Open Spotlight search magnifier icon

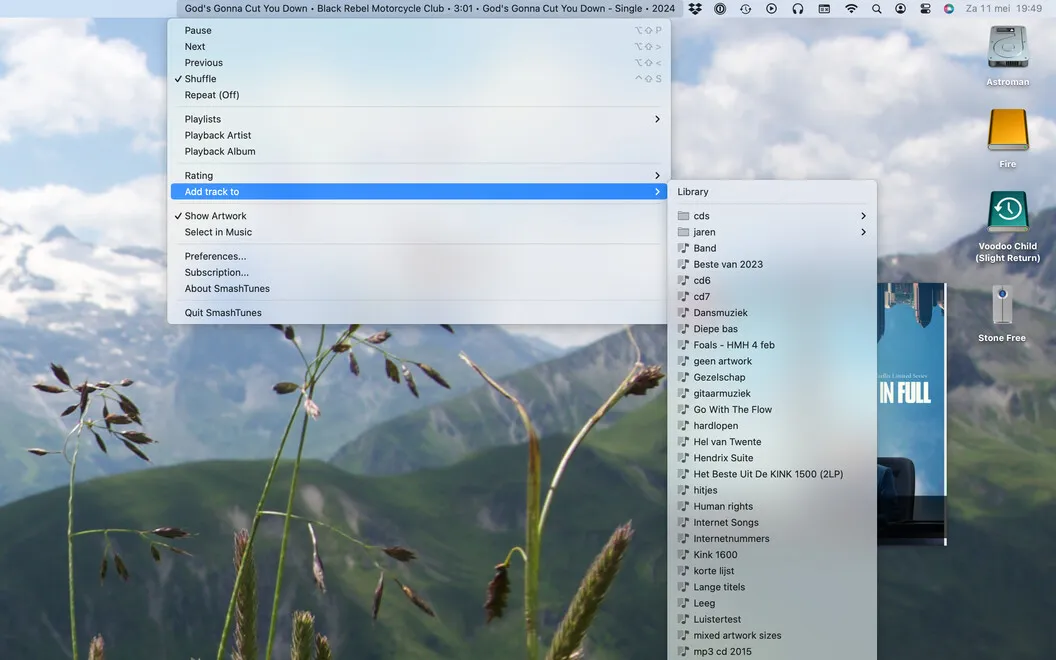point(876,9)
